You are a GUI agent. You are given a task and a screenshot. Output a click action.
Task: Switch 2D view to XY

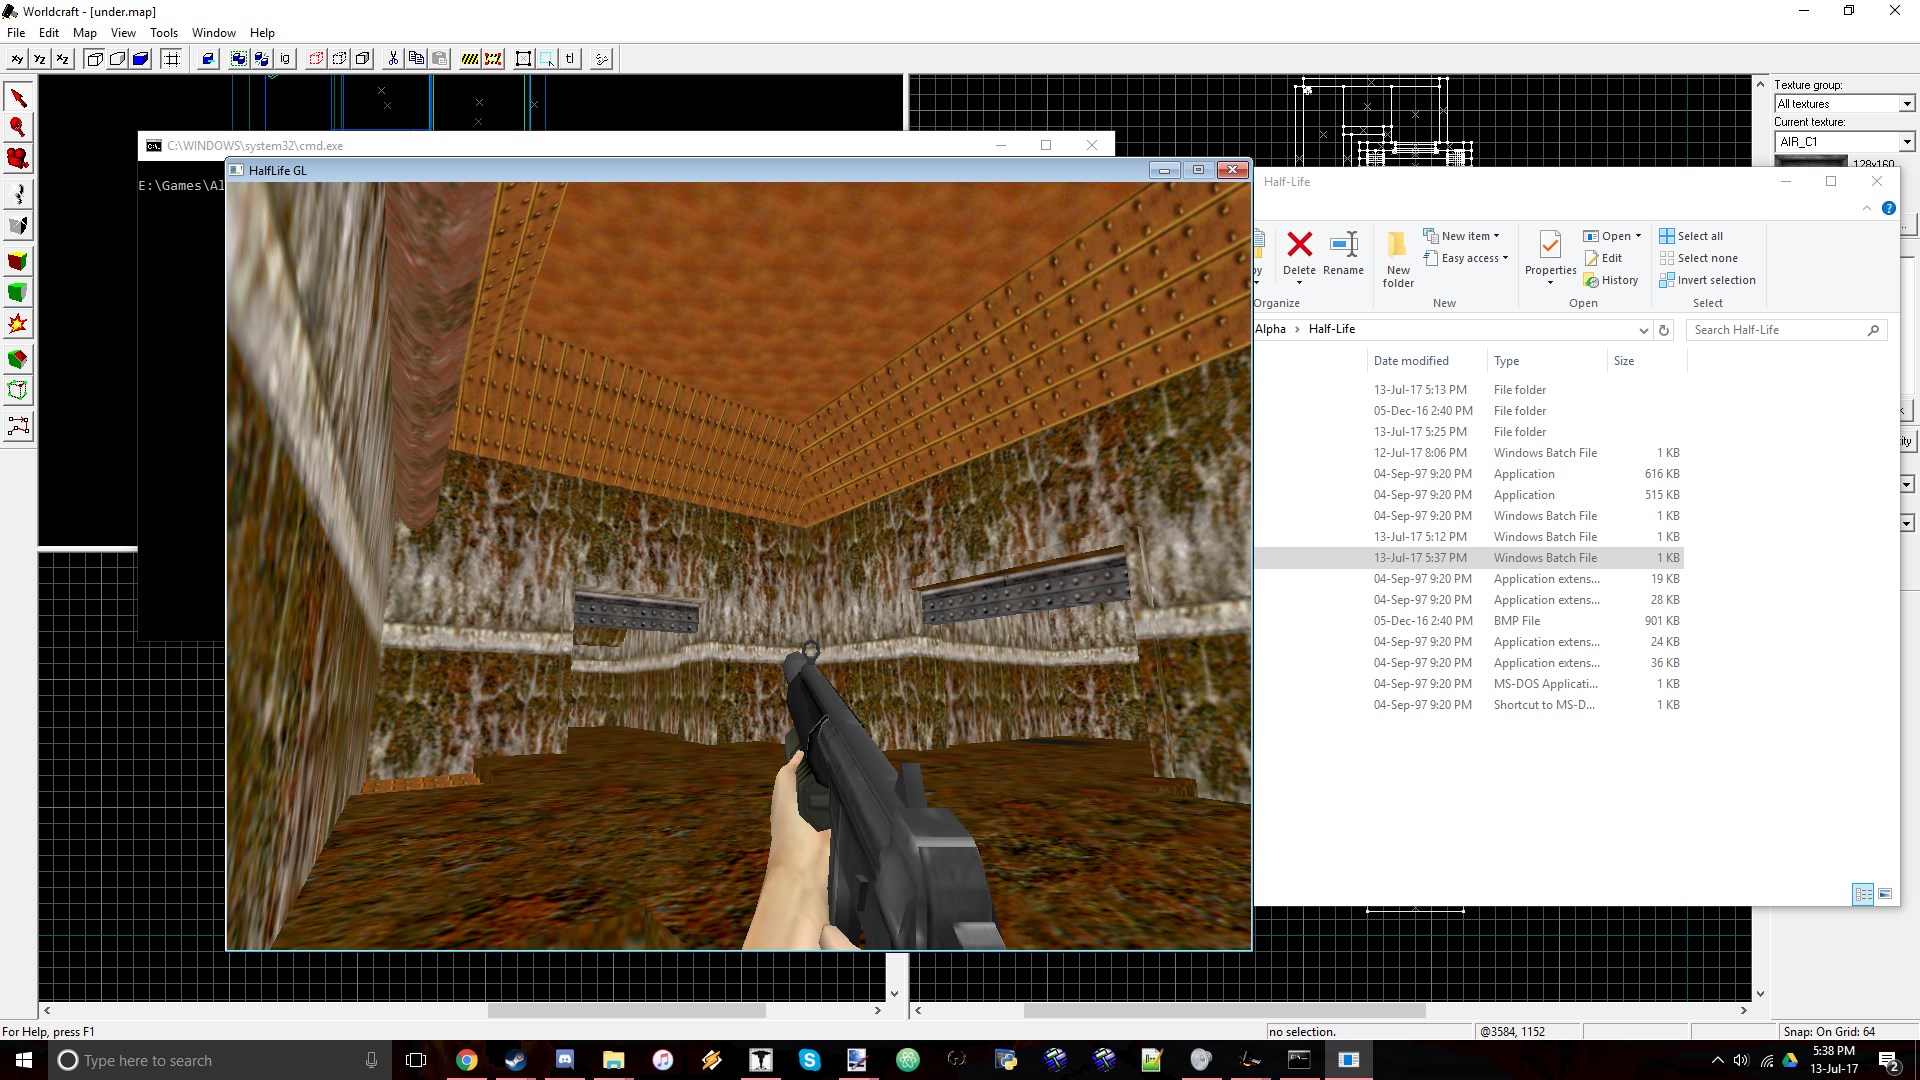[17, 59]
